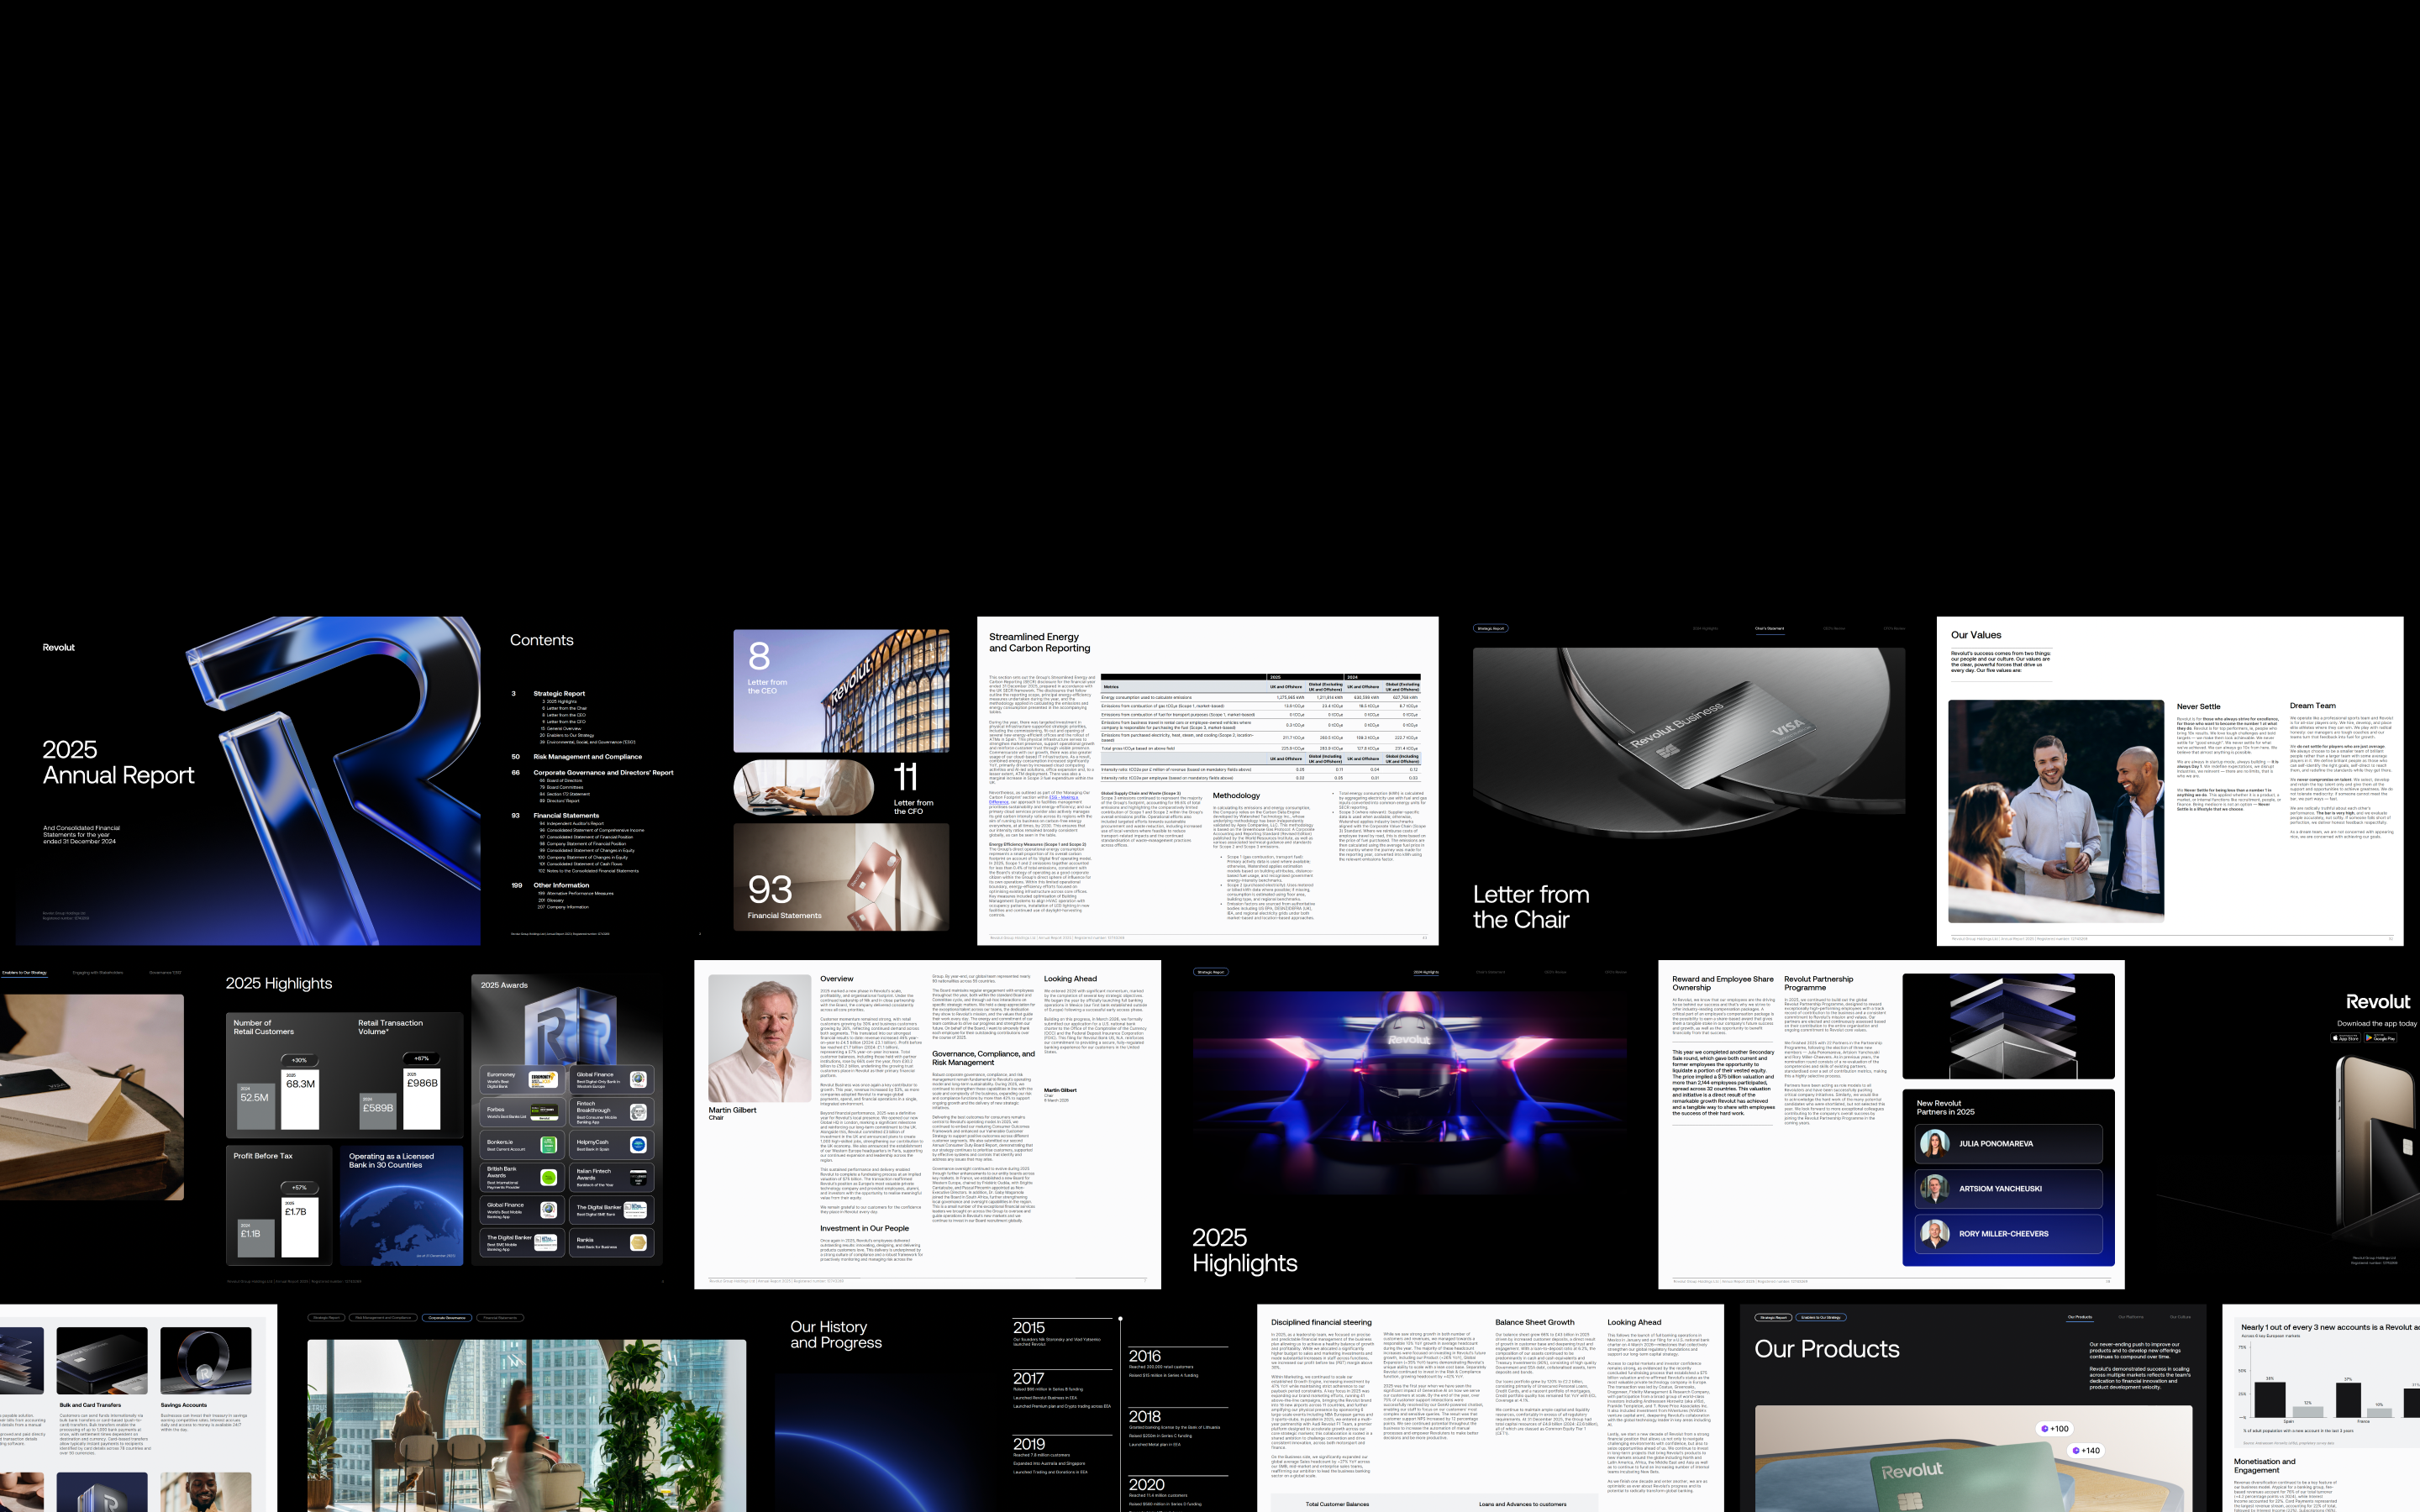2420x1512 pixels.
Task: Click the +100 points badge
Action: (x=2055, y=1428)
